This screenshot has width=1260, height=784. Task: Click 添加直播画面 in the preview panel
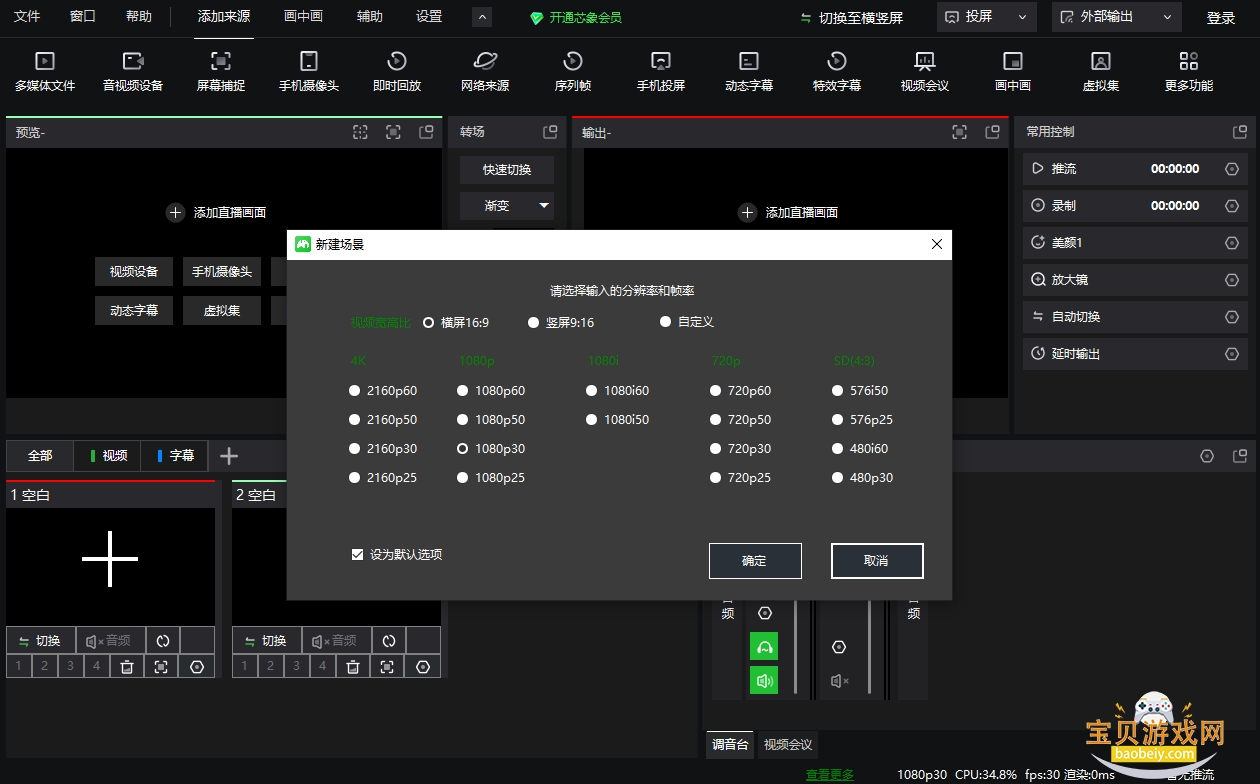217,213
